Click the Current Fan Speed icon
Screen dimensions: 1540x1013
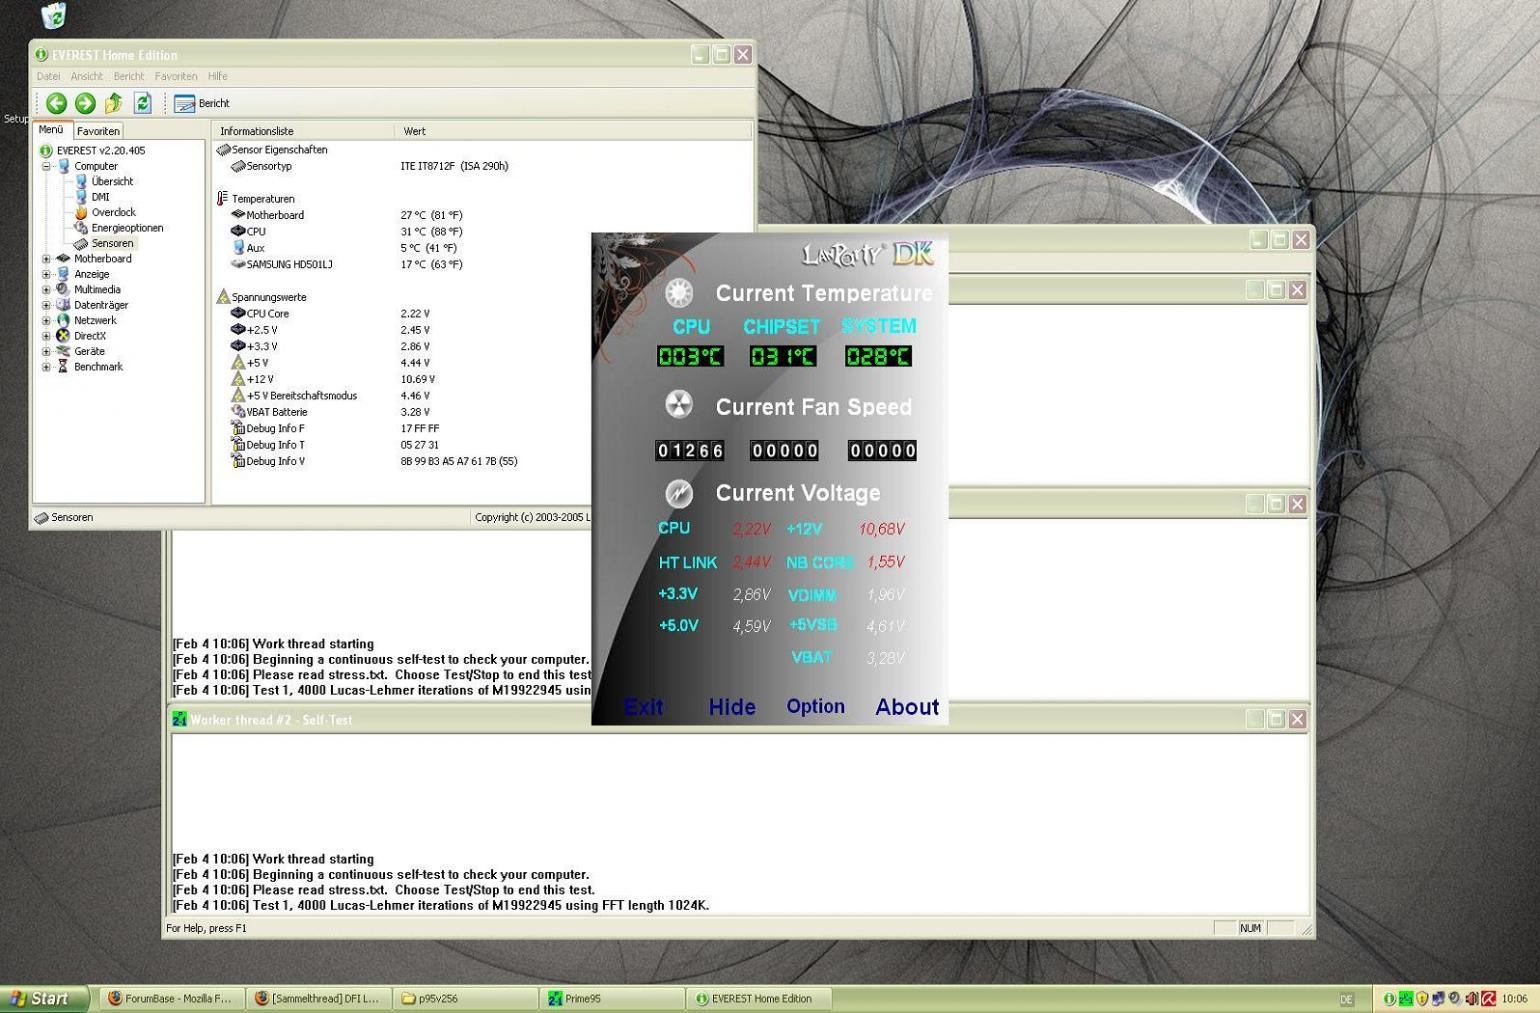(679, 405)
